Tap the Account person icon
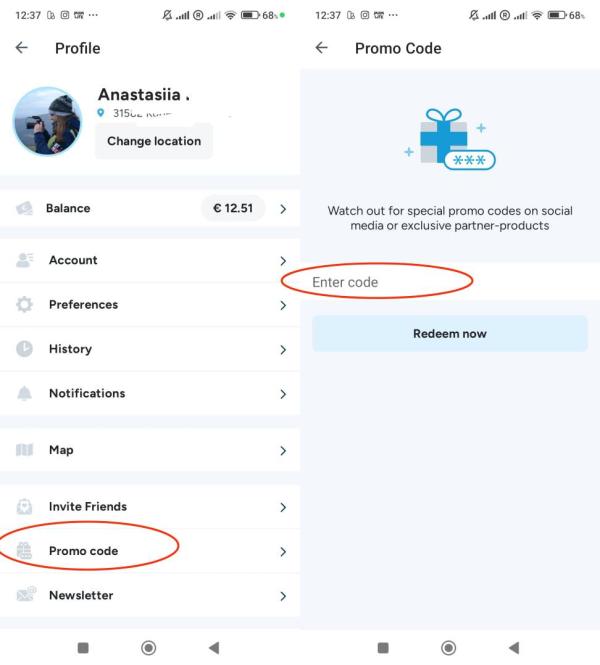 (26, 260)
